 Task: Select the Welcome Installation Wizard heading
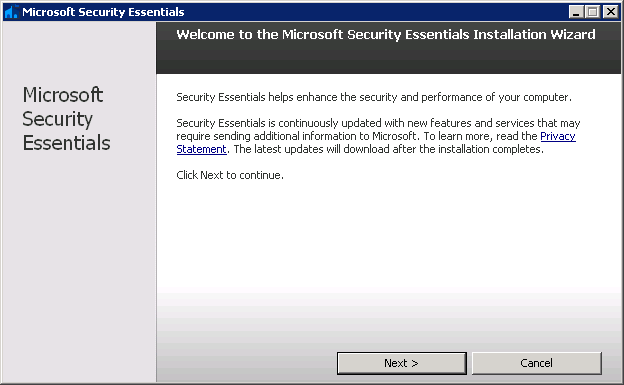click(x=386, y=35)
